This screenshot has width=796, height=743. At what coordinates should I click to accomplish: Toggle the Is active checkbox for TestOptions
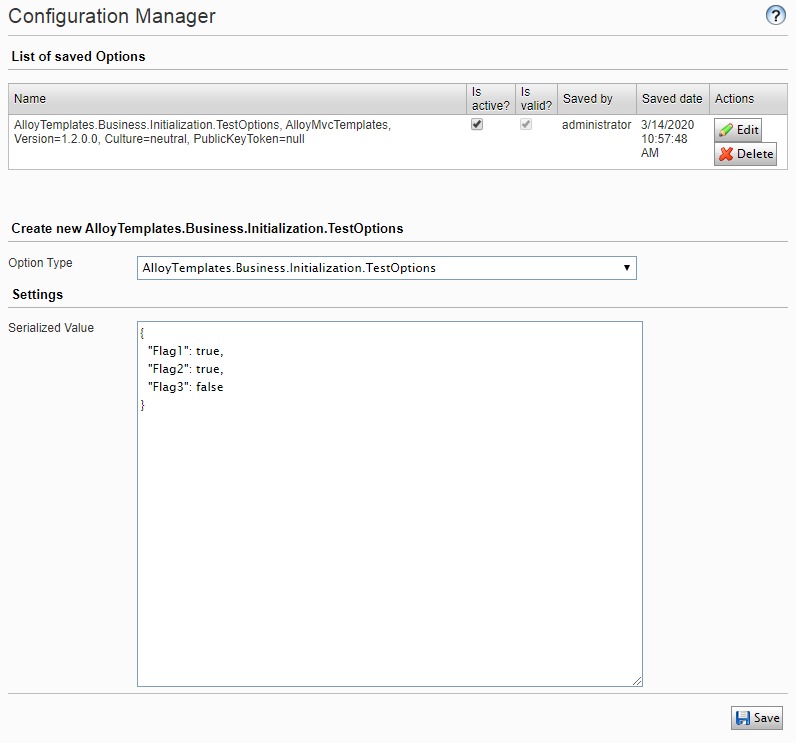point(477,125)
